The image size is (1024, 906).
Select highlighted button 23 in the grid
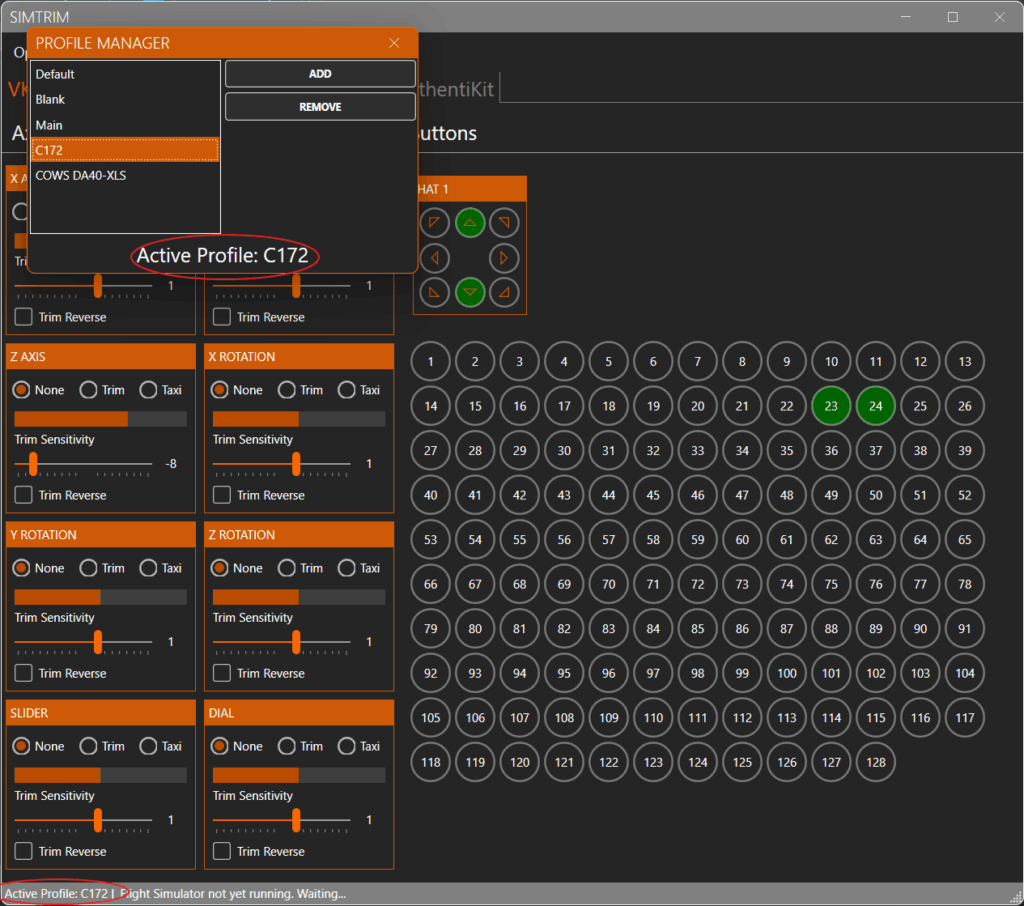pos(831,406)
